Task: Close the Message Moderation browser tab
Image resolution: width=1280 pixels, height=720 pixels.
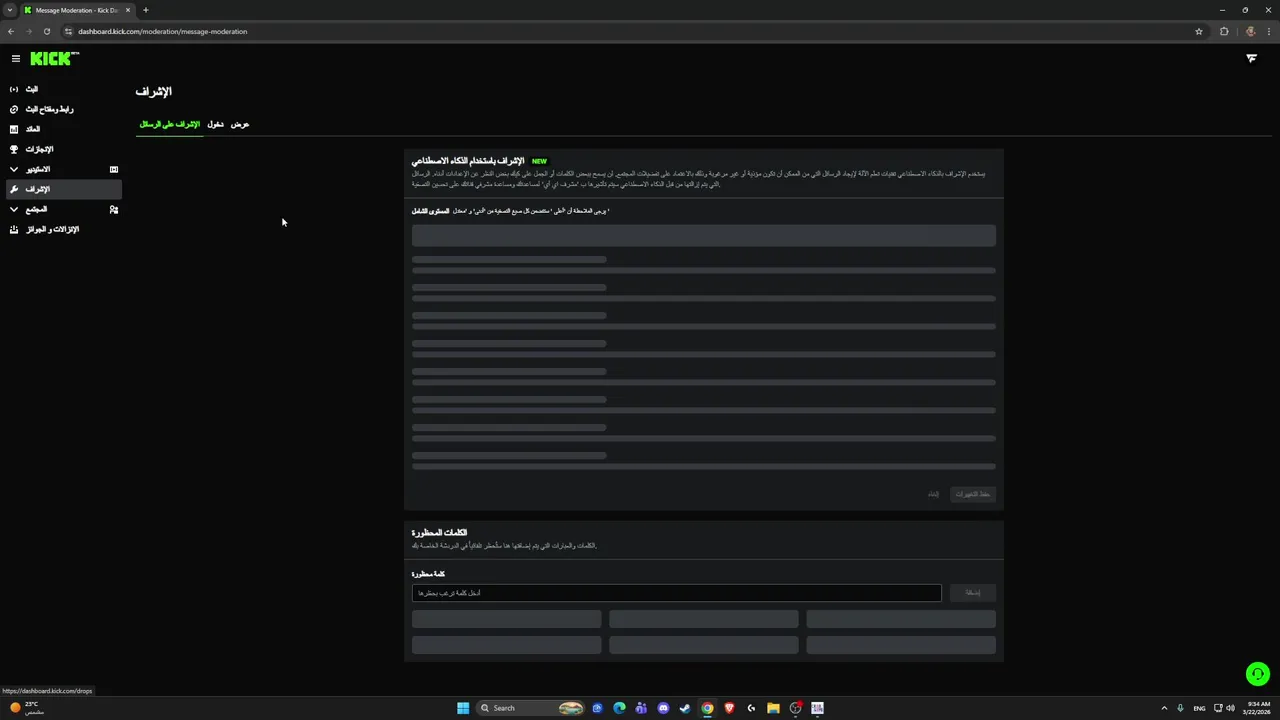Action: pyautogui.click(x=128, y=10)
